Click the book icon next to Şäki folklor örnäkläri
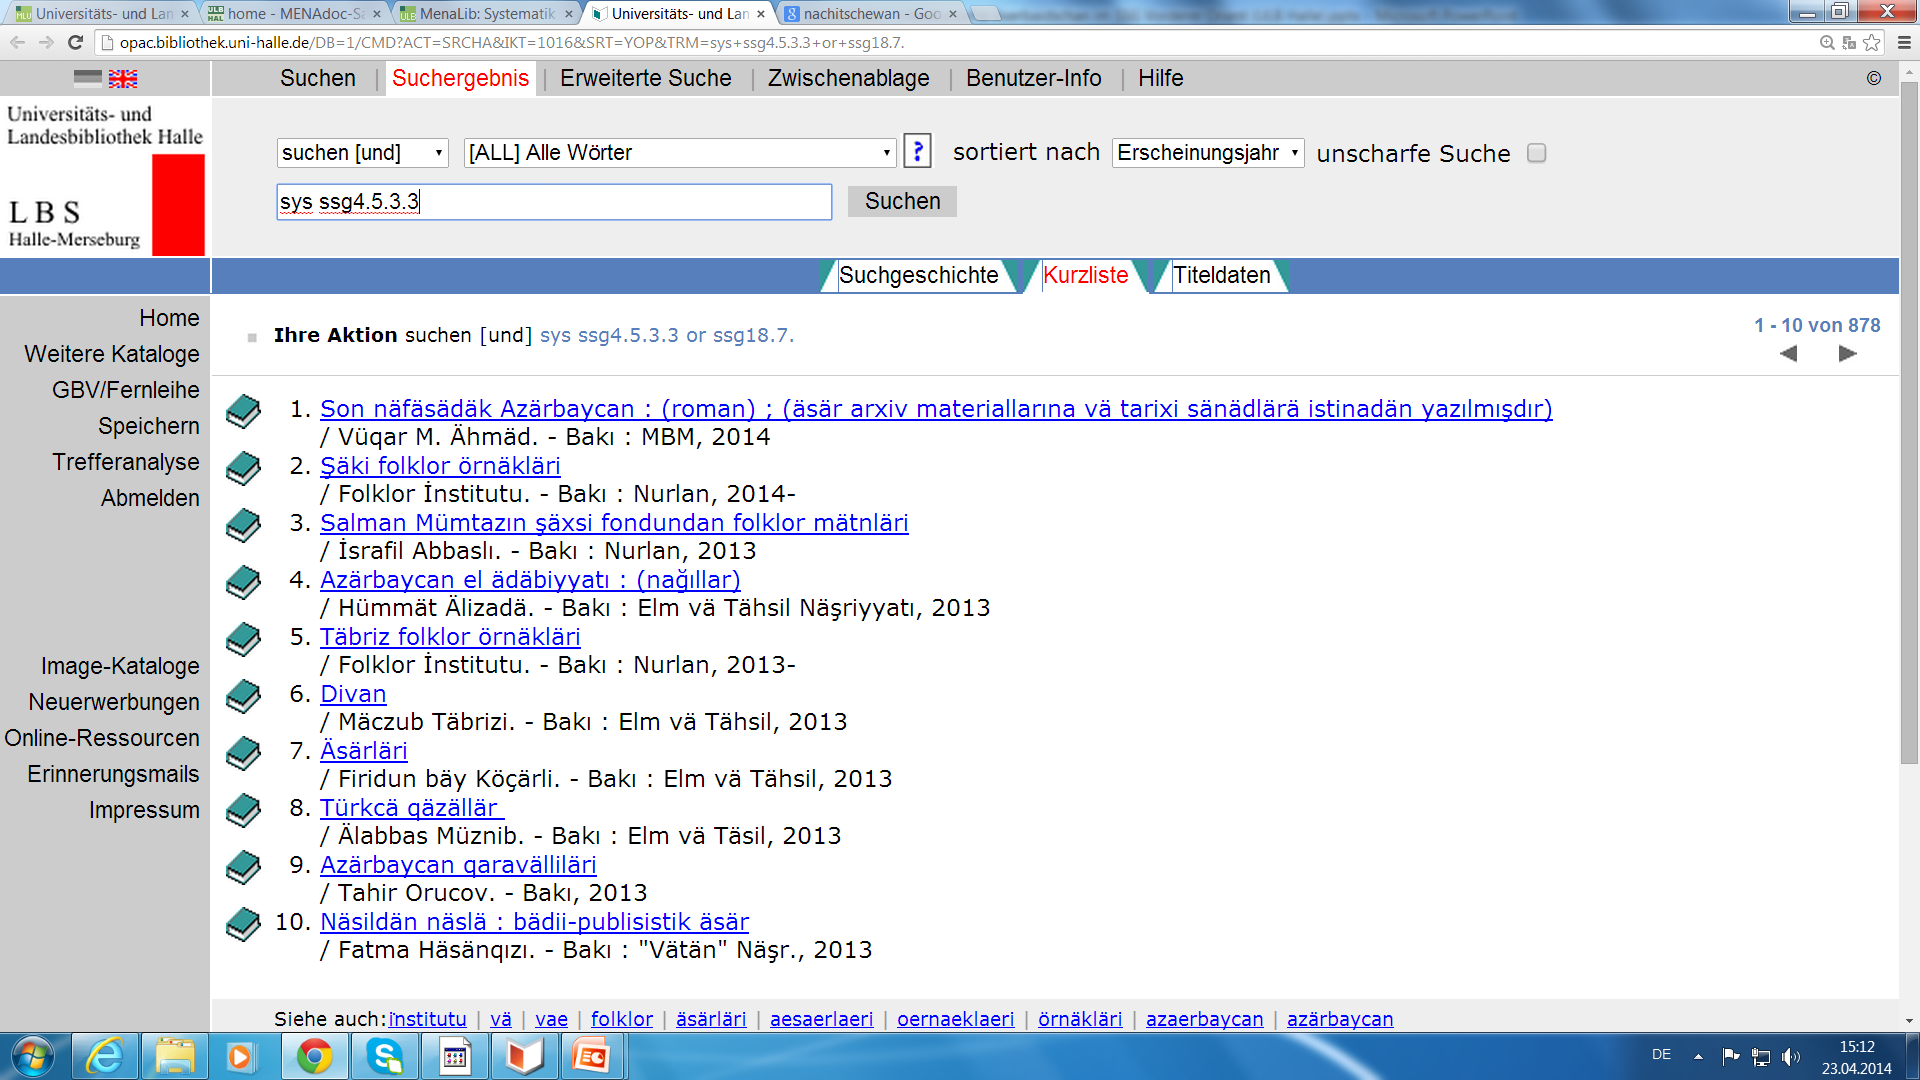The width and height of the screenshot is (1920, 1080). tap(243, 468)
